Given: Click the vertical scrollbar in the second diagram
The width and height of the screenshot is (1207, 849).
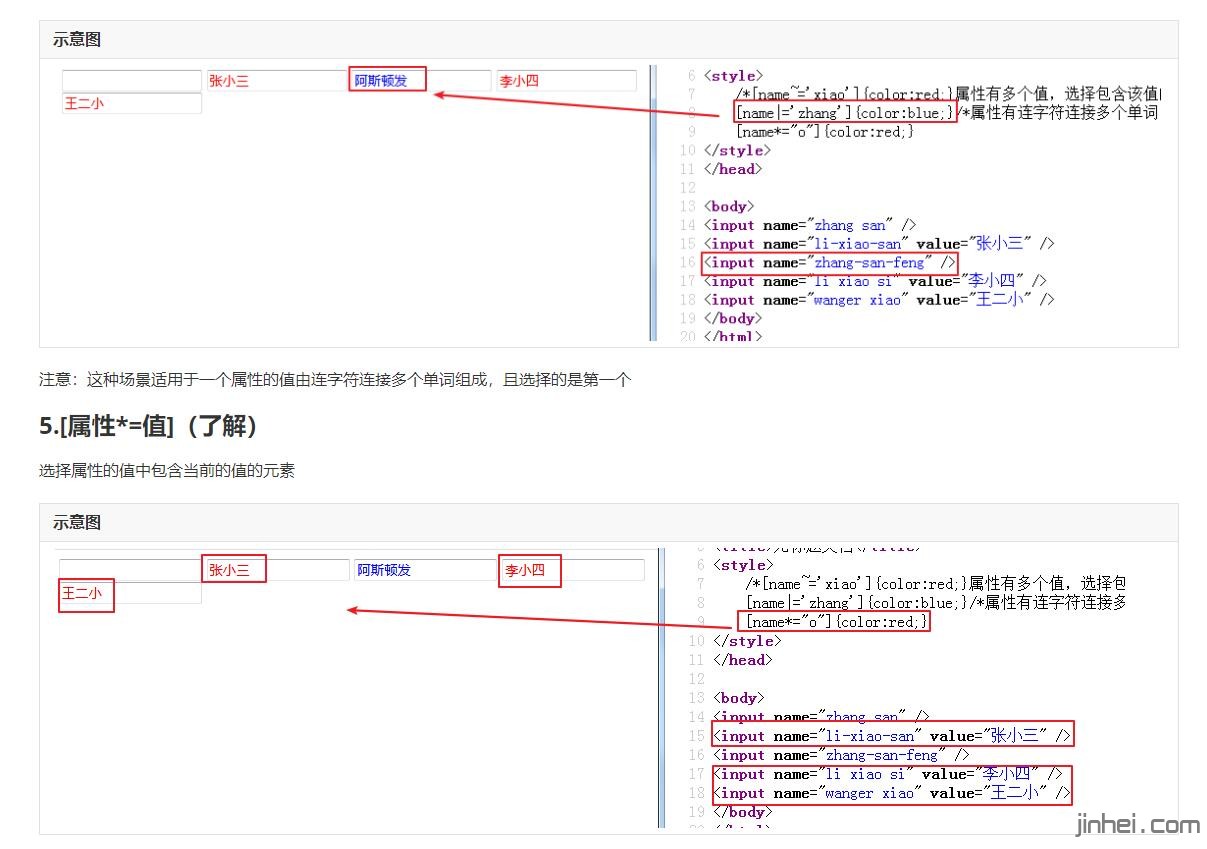Looking at the screenshot, I should [x=661, y=688].
